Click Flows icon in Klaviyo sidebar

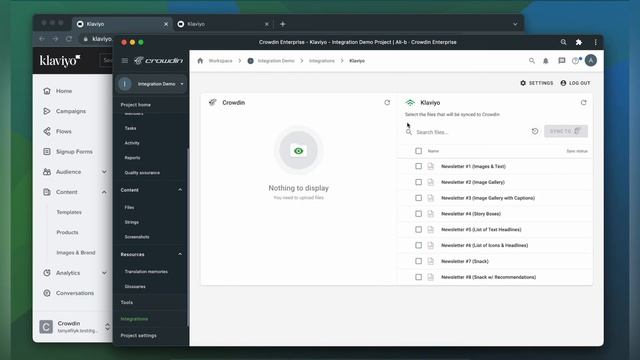[47, 131]
